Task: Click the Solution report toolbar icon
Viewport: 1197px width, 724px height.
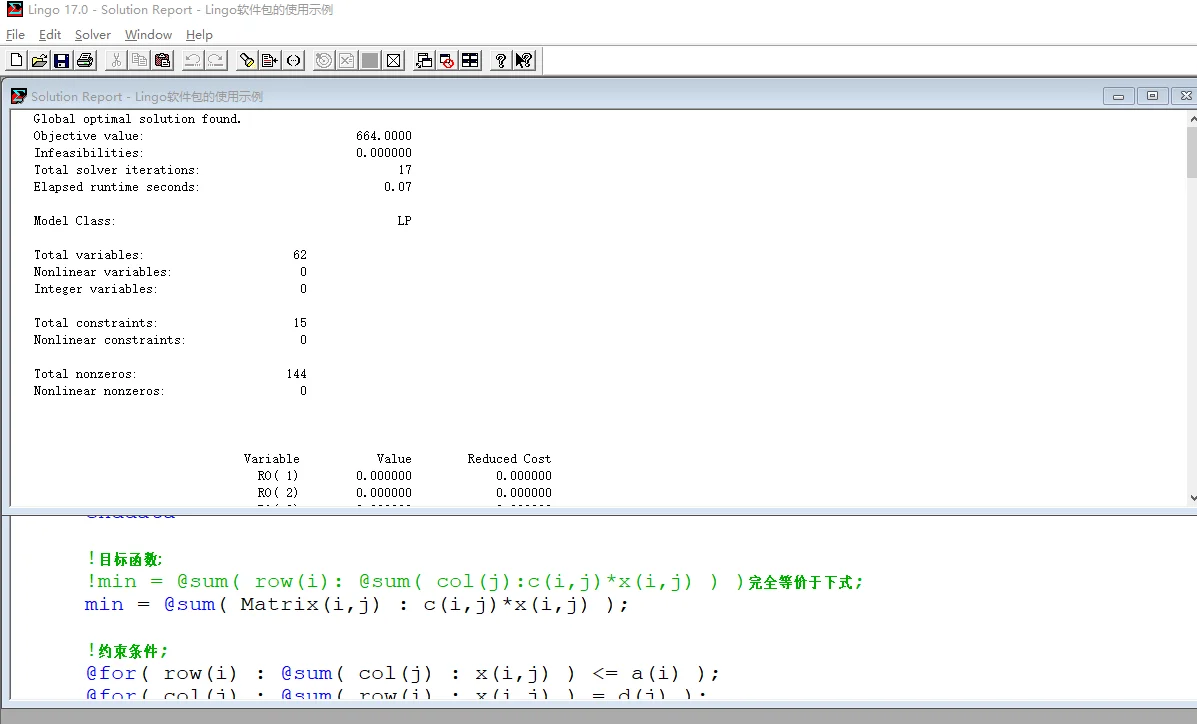Action: click(x=347, y=60)
